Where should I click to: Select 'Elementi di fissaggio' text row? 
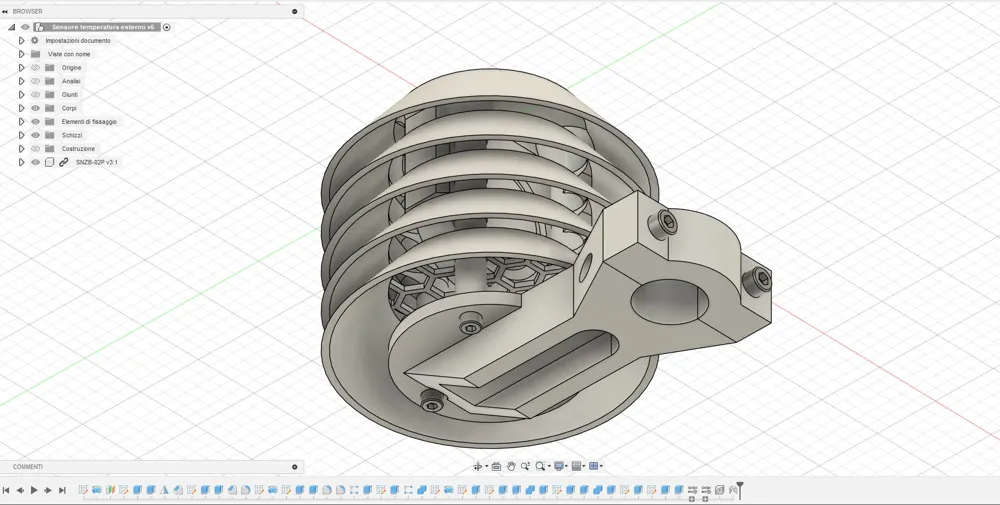coord(89,122)
